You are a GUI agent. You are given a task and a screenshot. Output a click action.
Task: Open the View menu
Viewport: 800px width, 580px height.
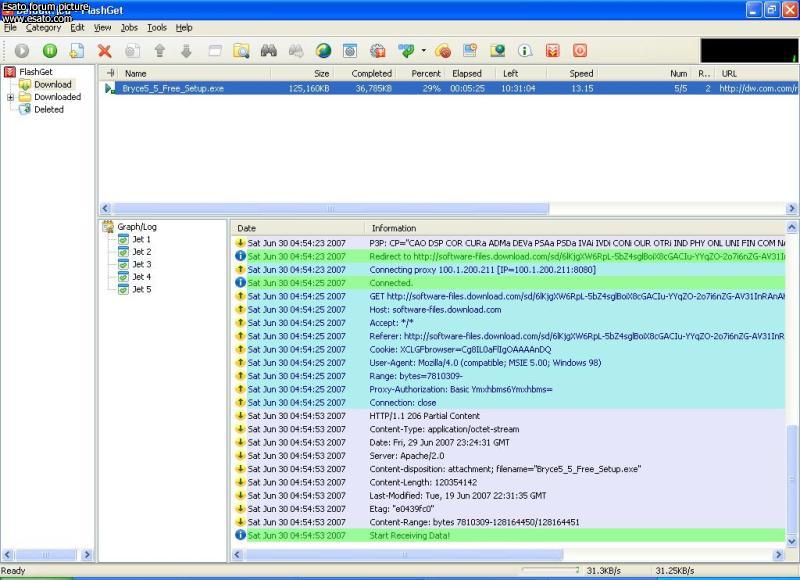[x=102, y=28]
